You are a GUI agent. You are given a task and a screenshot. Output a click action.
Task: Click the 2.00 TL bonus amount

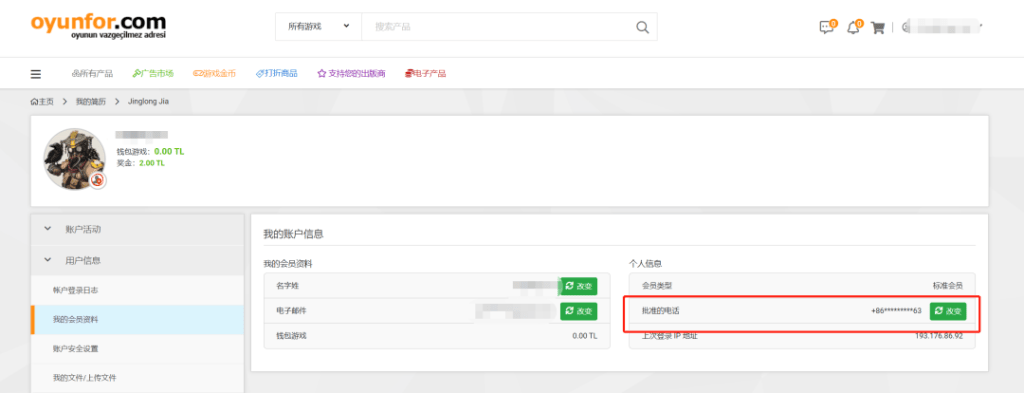click(x=152, y=163)
